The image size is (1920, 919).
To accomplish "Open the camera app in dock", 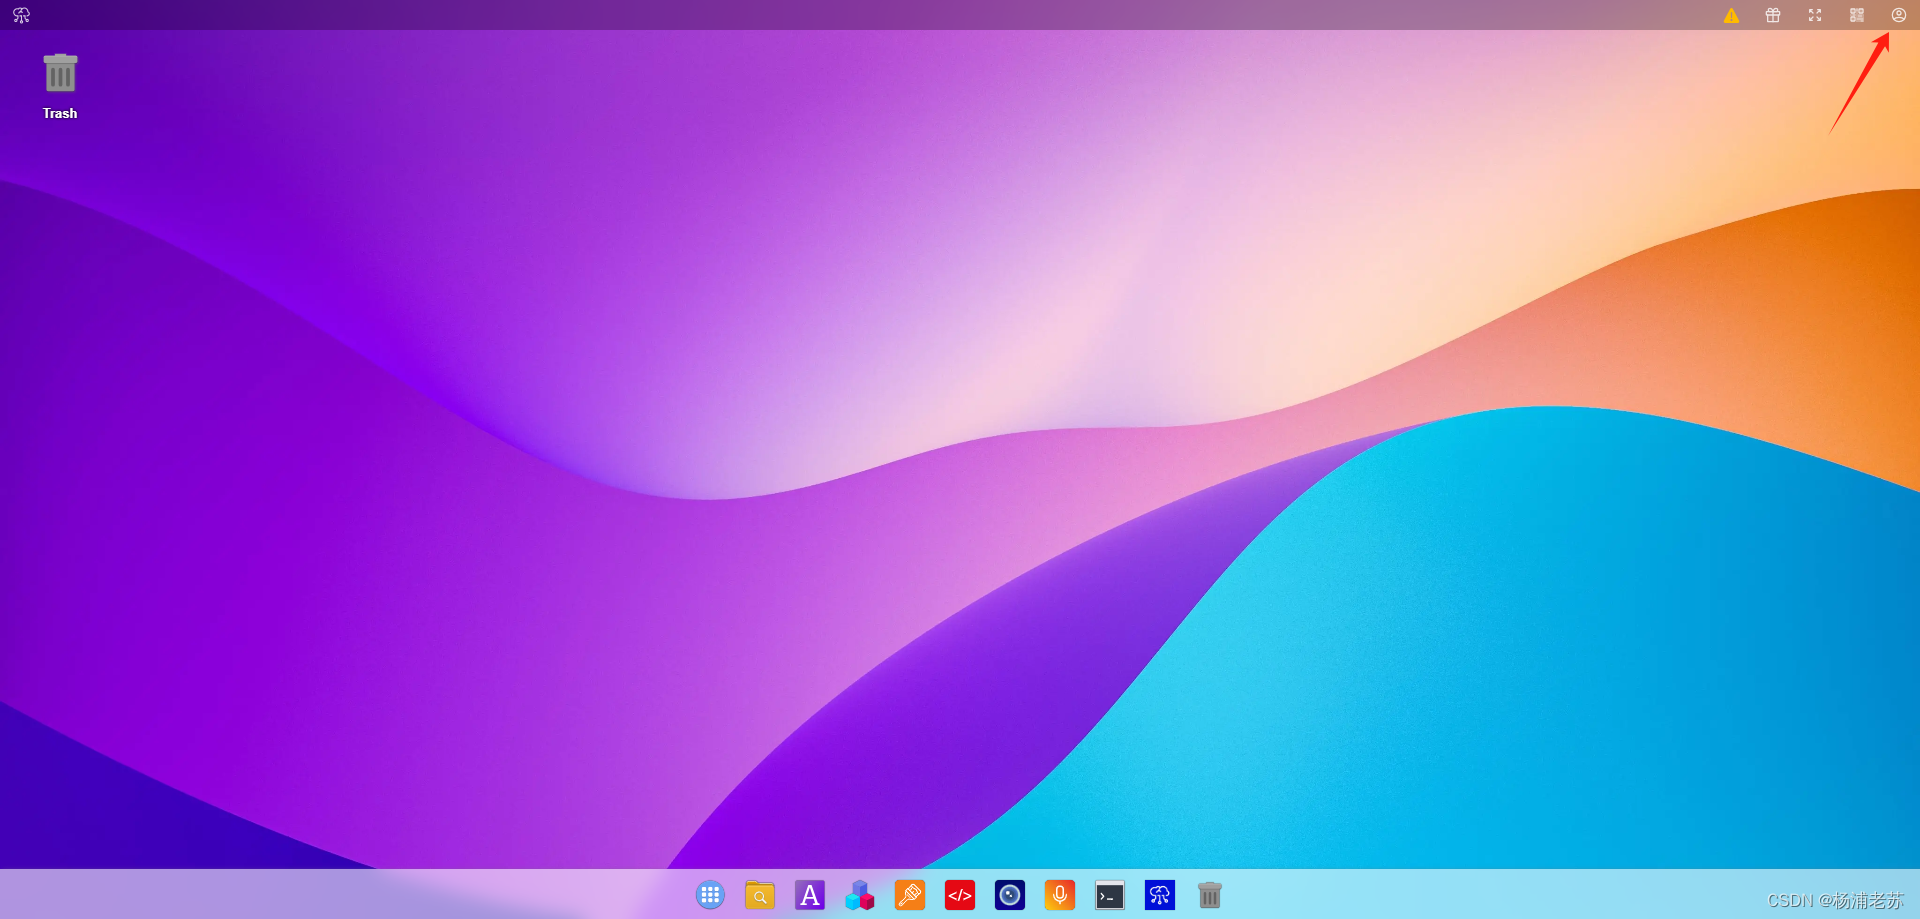I will [x=1010, y=895].
